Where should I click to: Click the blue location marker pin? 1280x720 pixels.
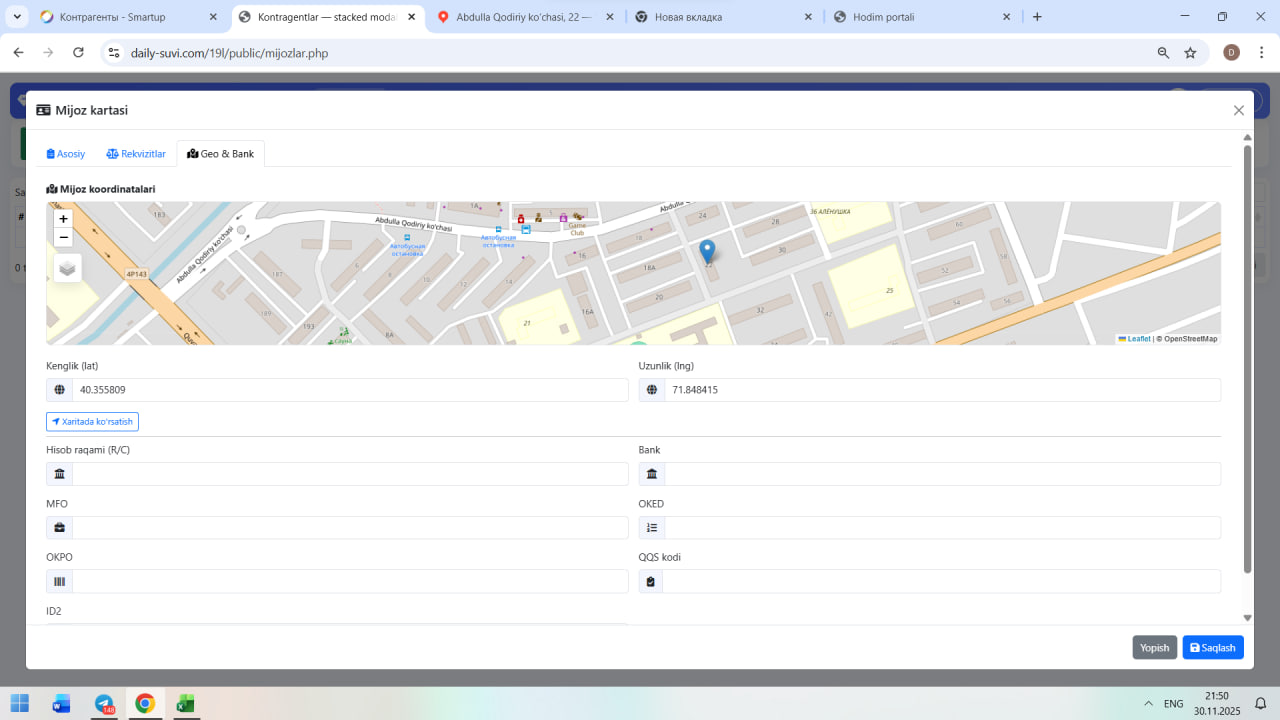click(707, 251)
